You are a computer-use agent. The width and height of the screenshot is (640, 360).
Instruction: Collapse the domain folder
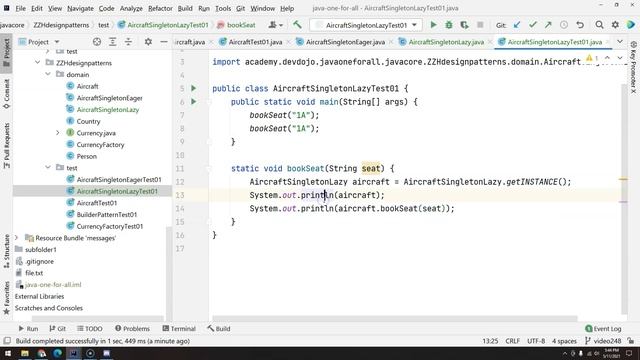pos(48,74)
